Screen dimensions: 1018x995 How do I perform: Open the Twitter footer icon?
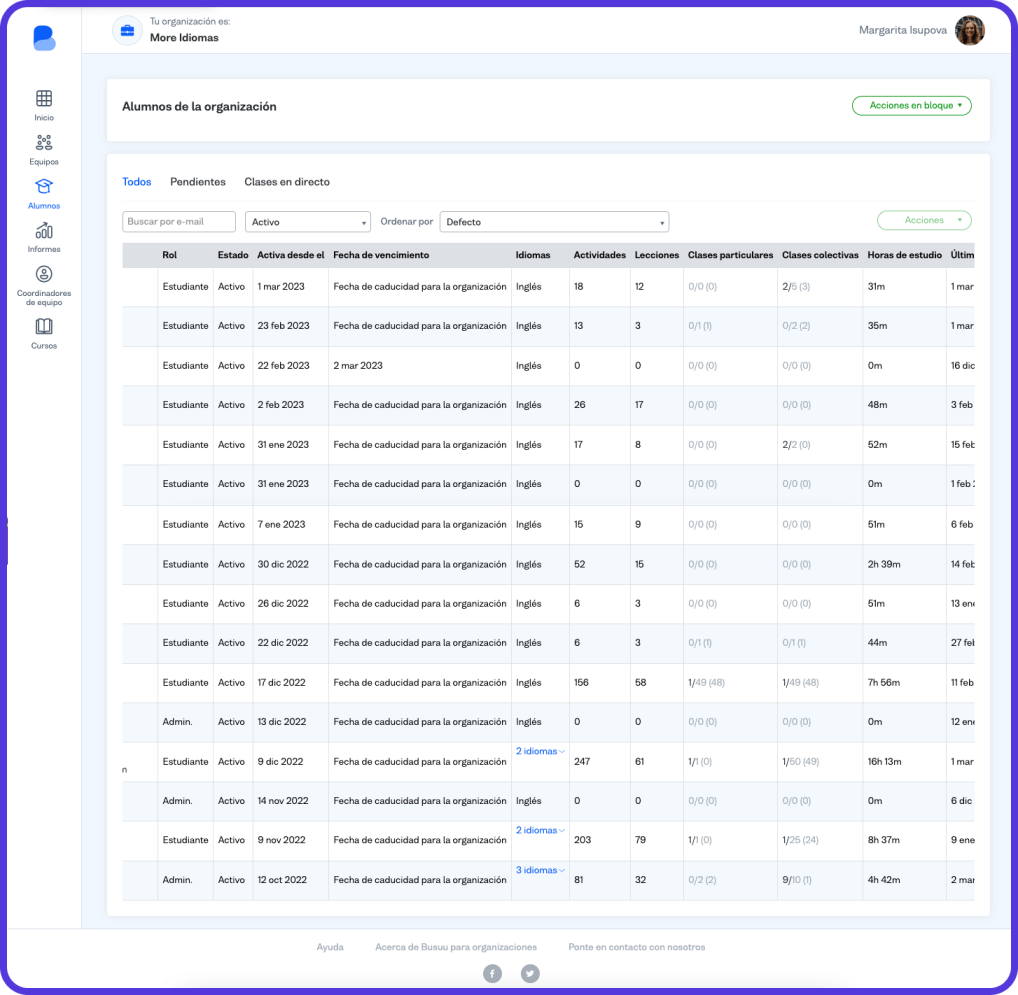530,973
